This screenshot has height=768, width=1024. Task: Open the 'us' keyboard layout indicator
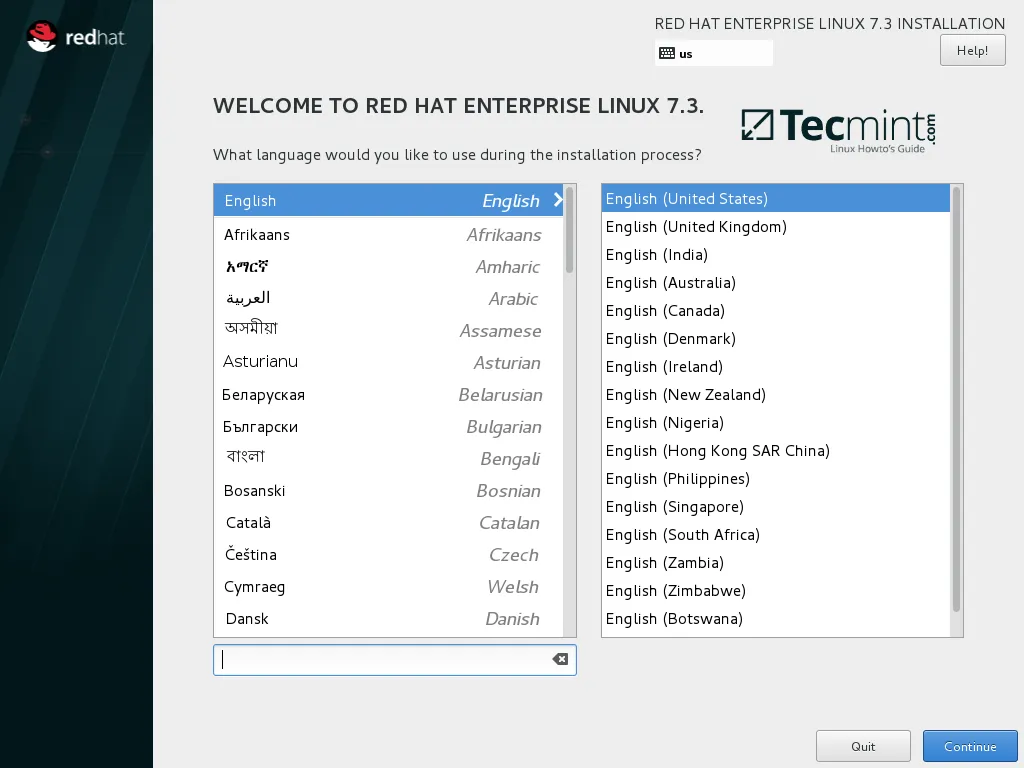coord(700,52)
